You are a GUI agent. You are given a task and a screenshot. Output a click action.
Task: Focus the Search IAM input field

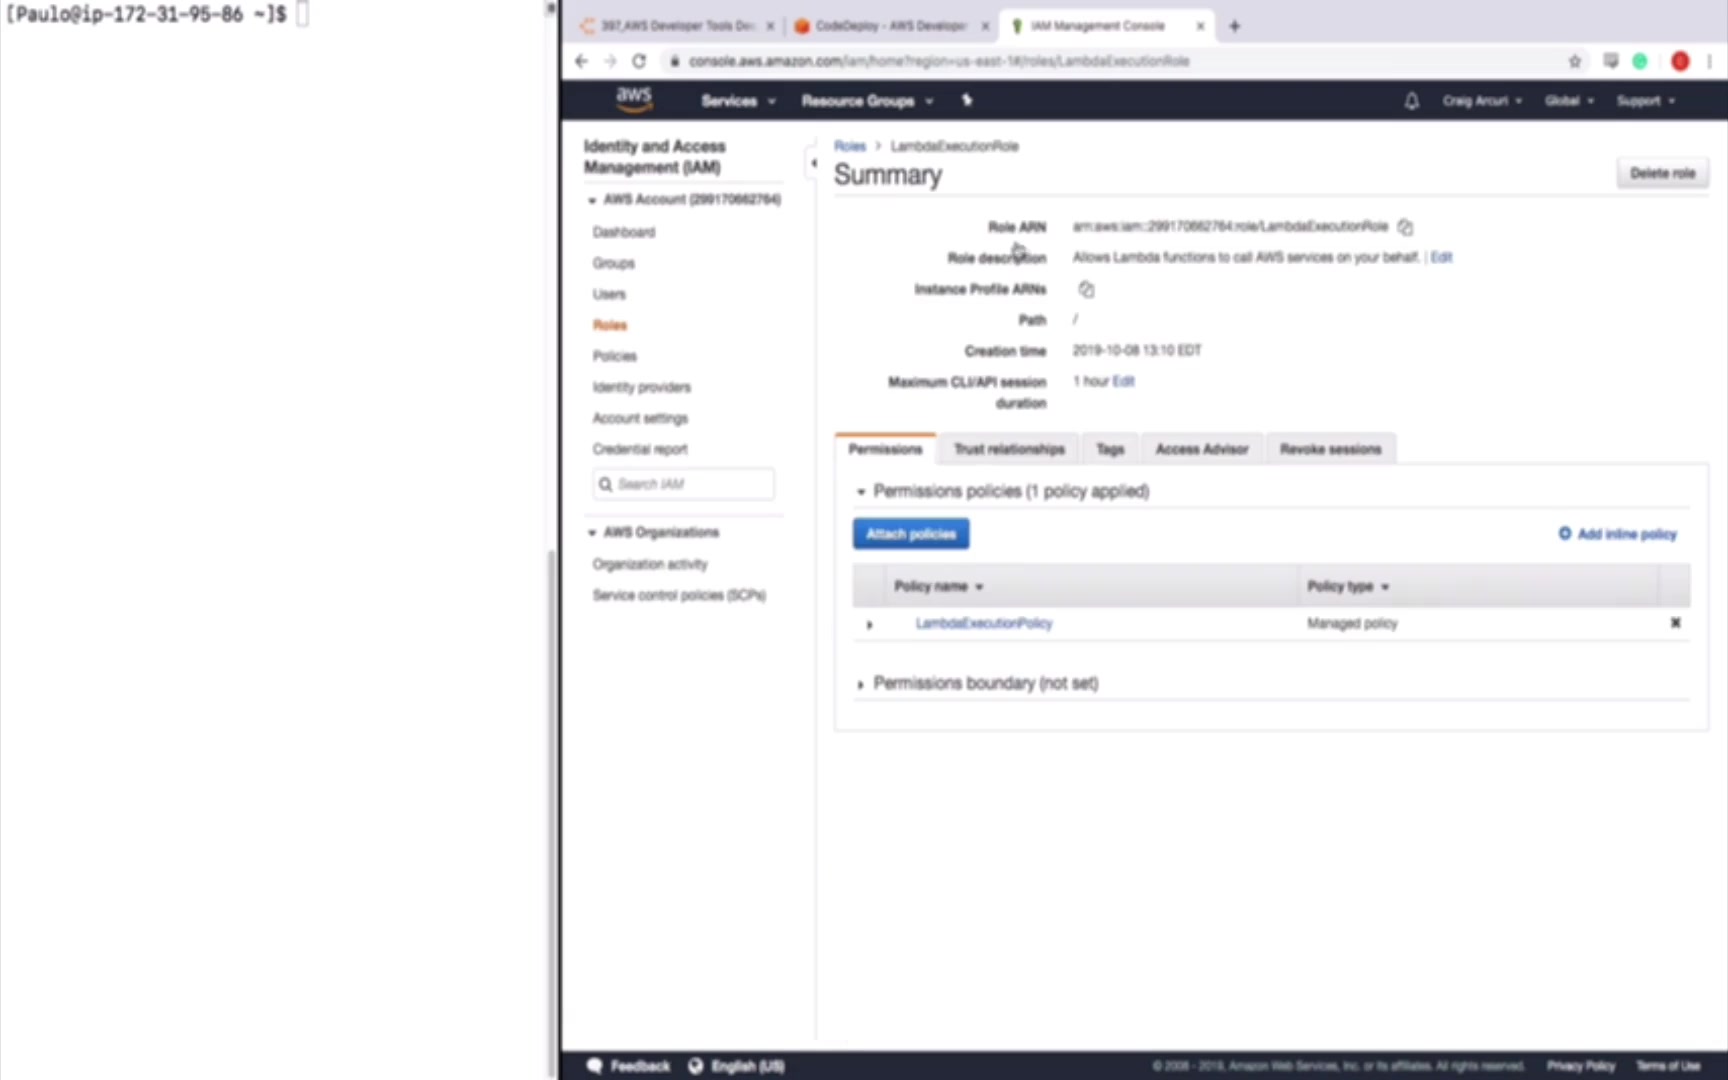click(683, 484)
